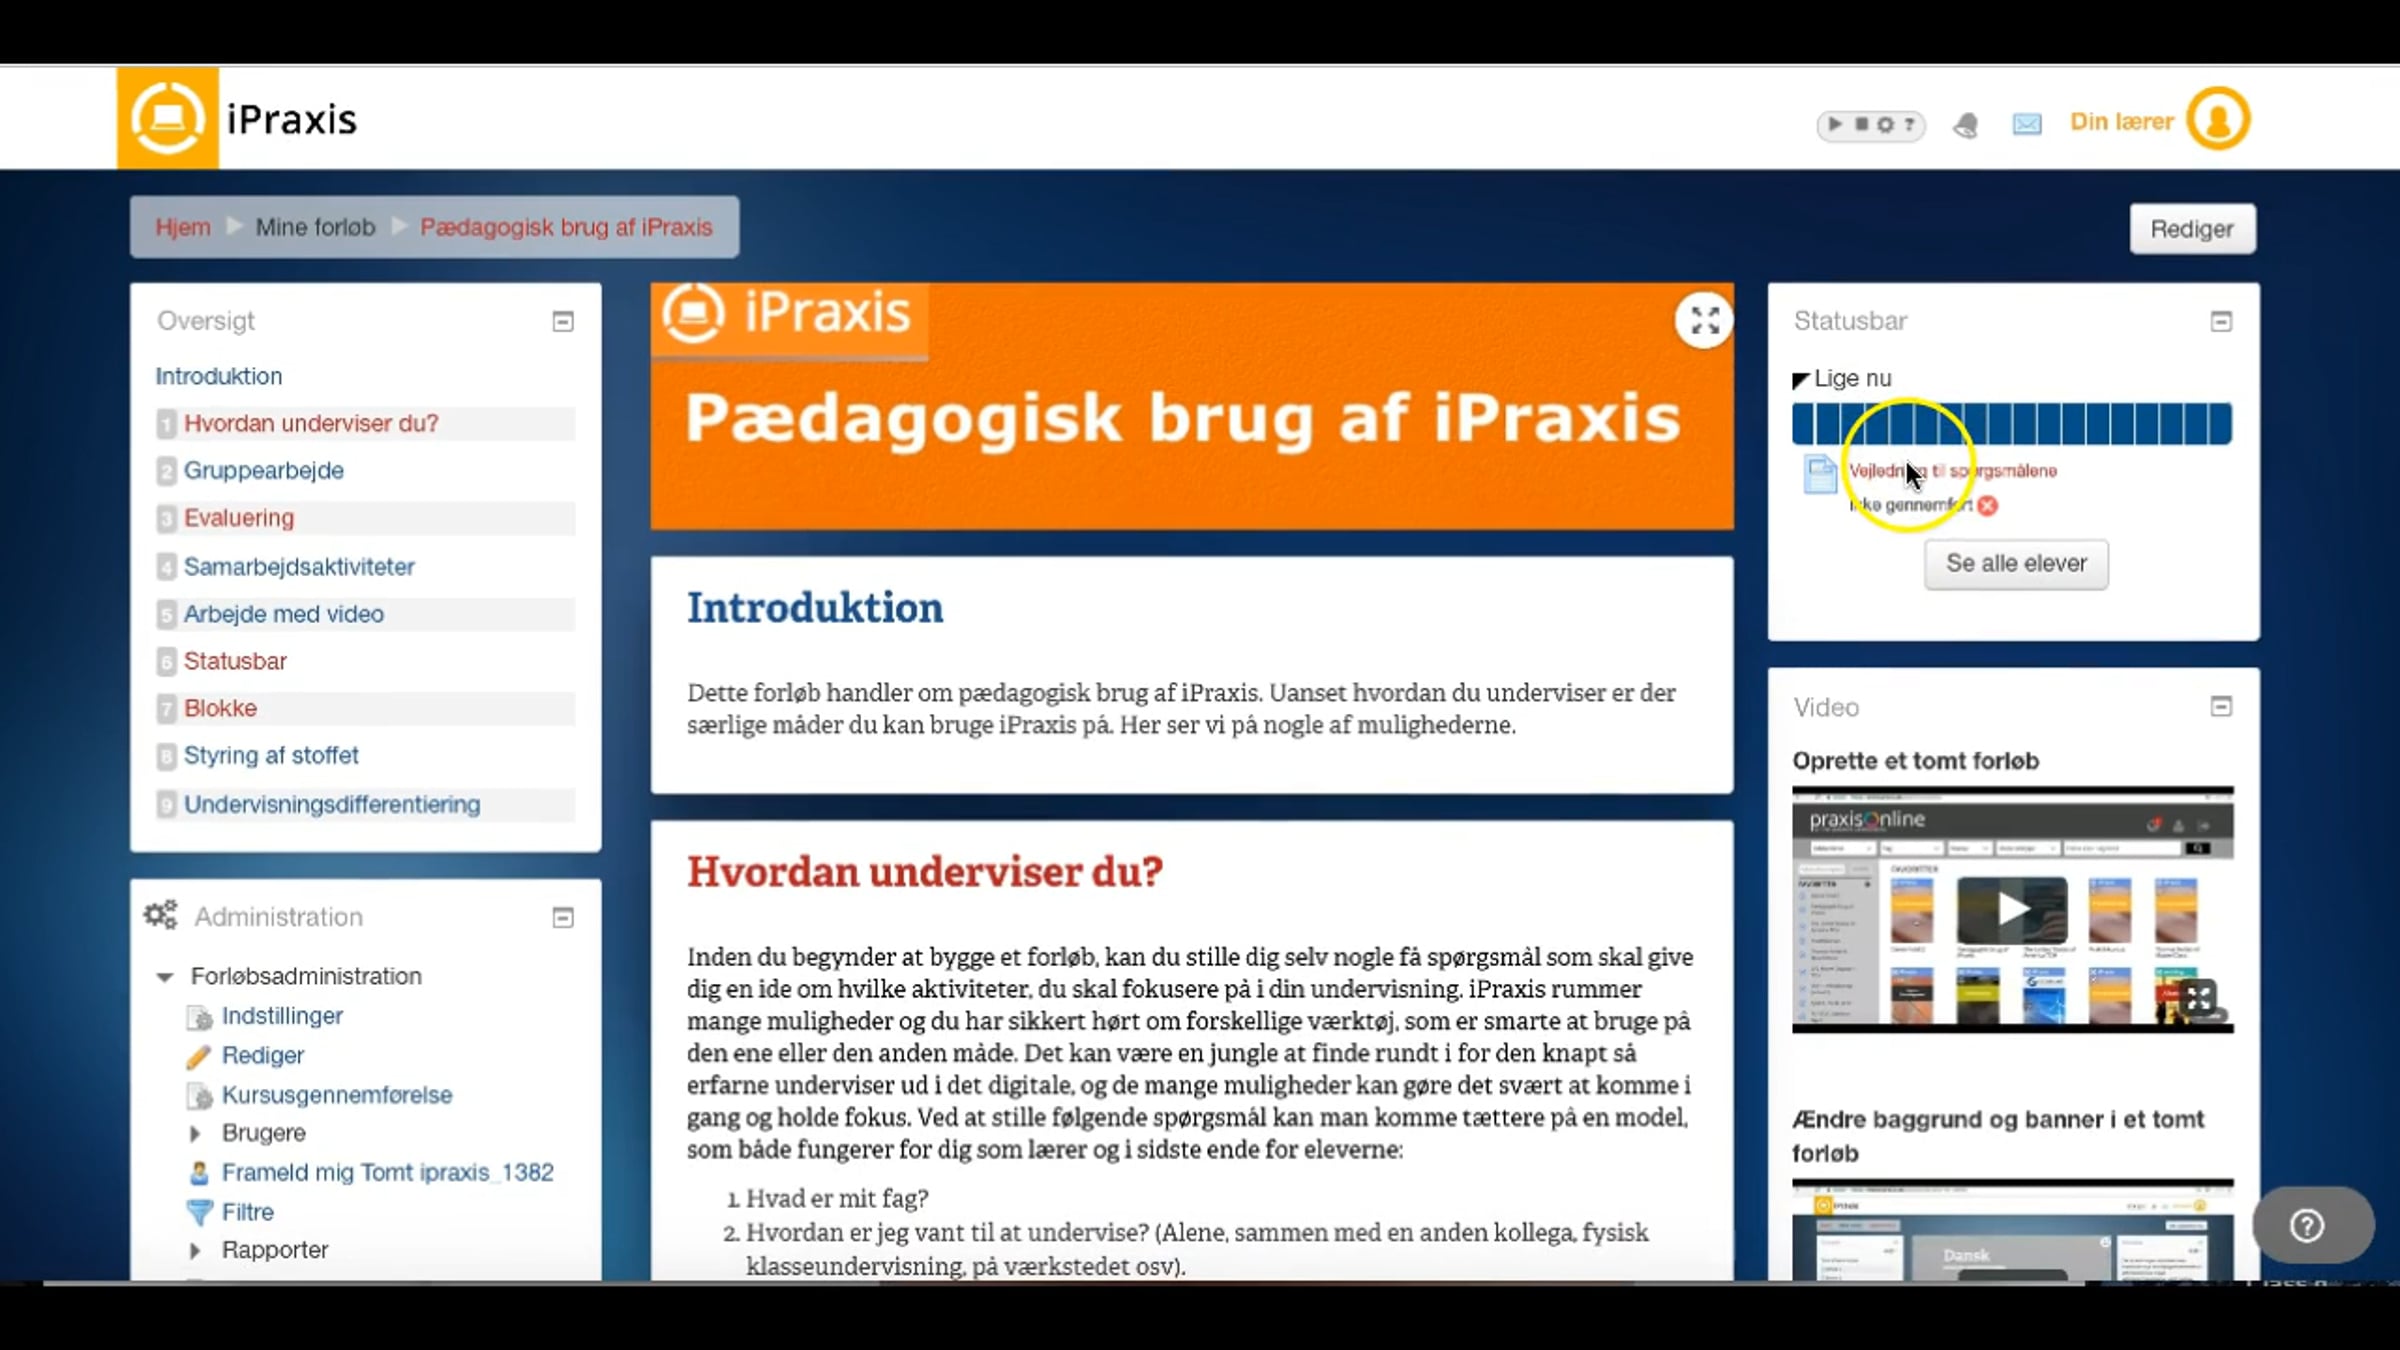Open messages via the envelope icon

pyautogui.click(x=2027, y=124)
